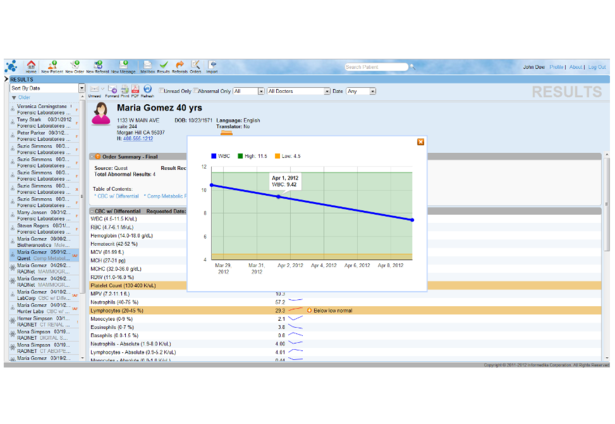Expand the RESULTS panel arrow
615x424 pixels.
click(x=6, y=79)
